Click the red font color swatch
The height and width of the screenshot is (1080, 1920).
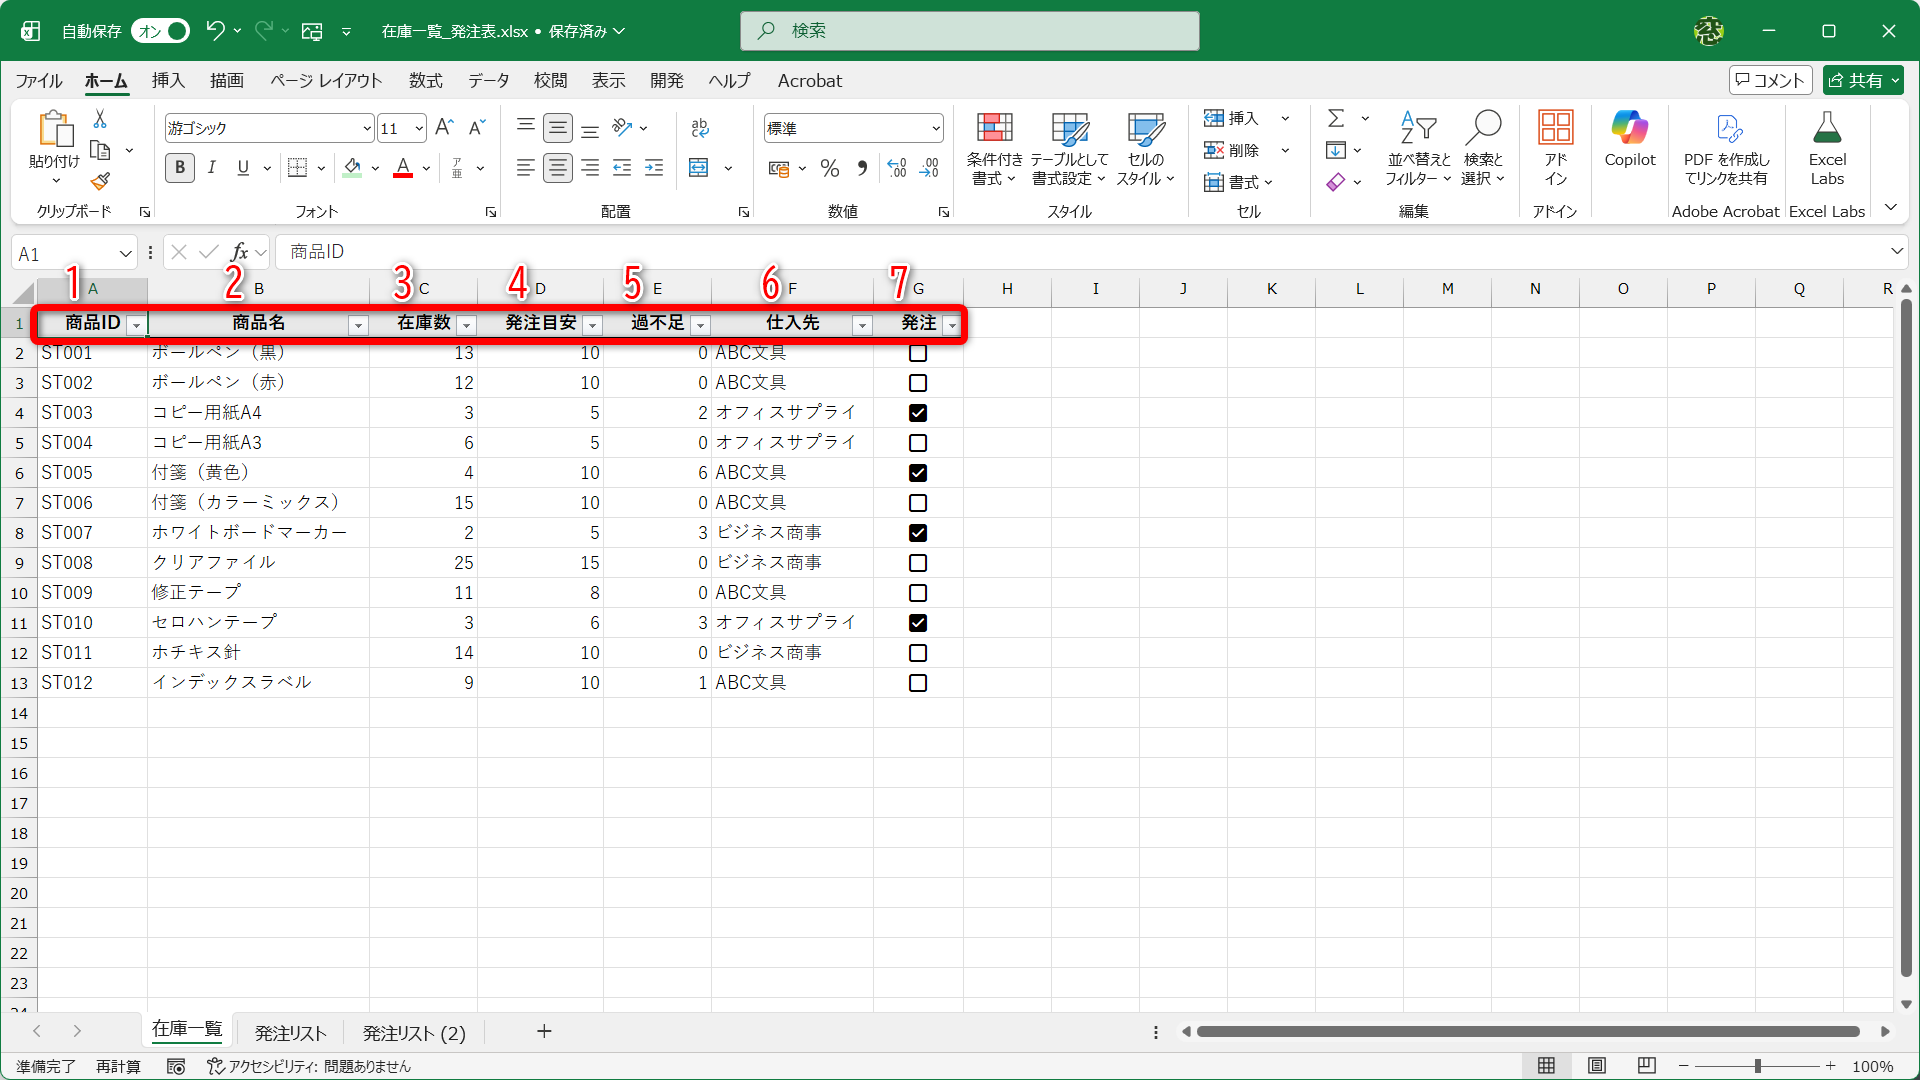[x=403, y=168]
